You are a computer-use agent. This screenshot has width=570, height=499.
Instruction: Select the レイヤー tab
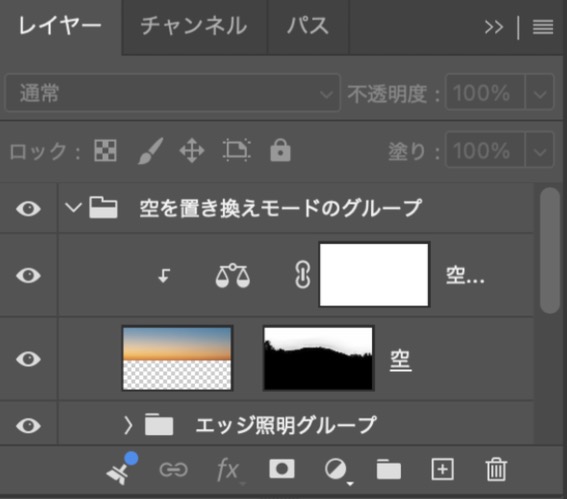[x=60, y=26]
